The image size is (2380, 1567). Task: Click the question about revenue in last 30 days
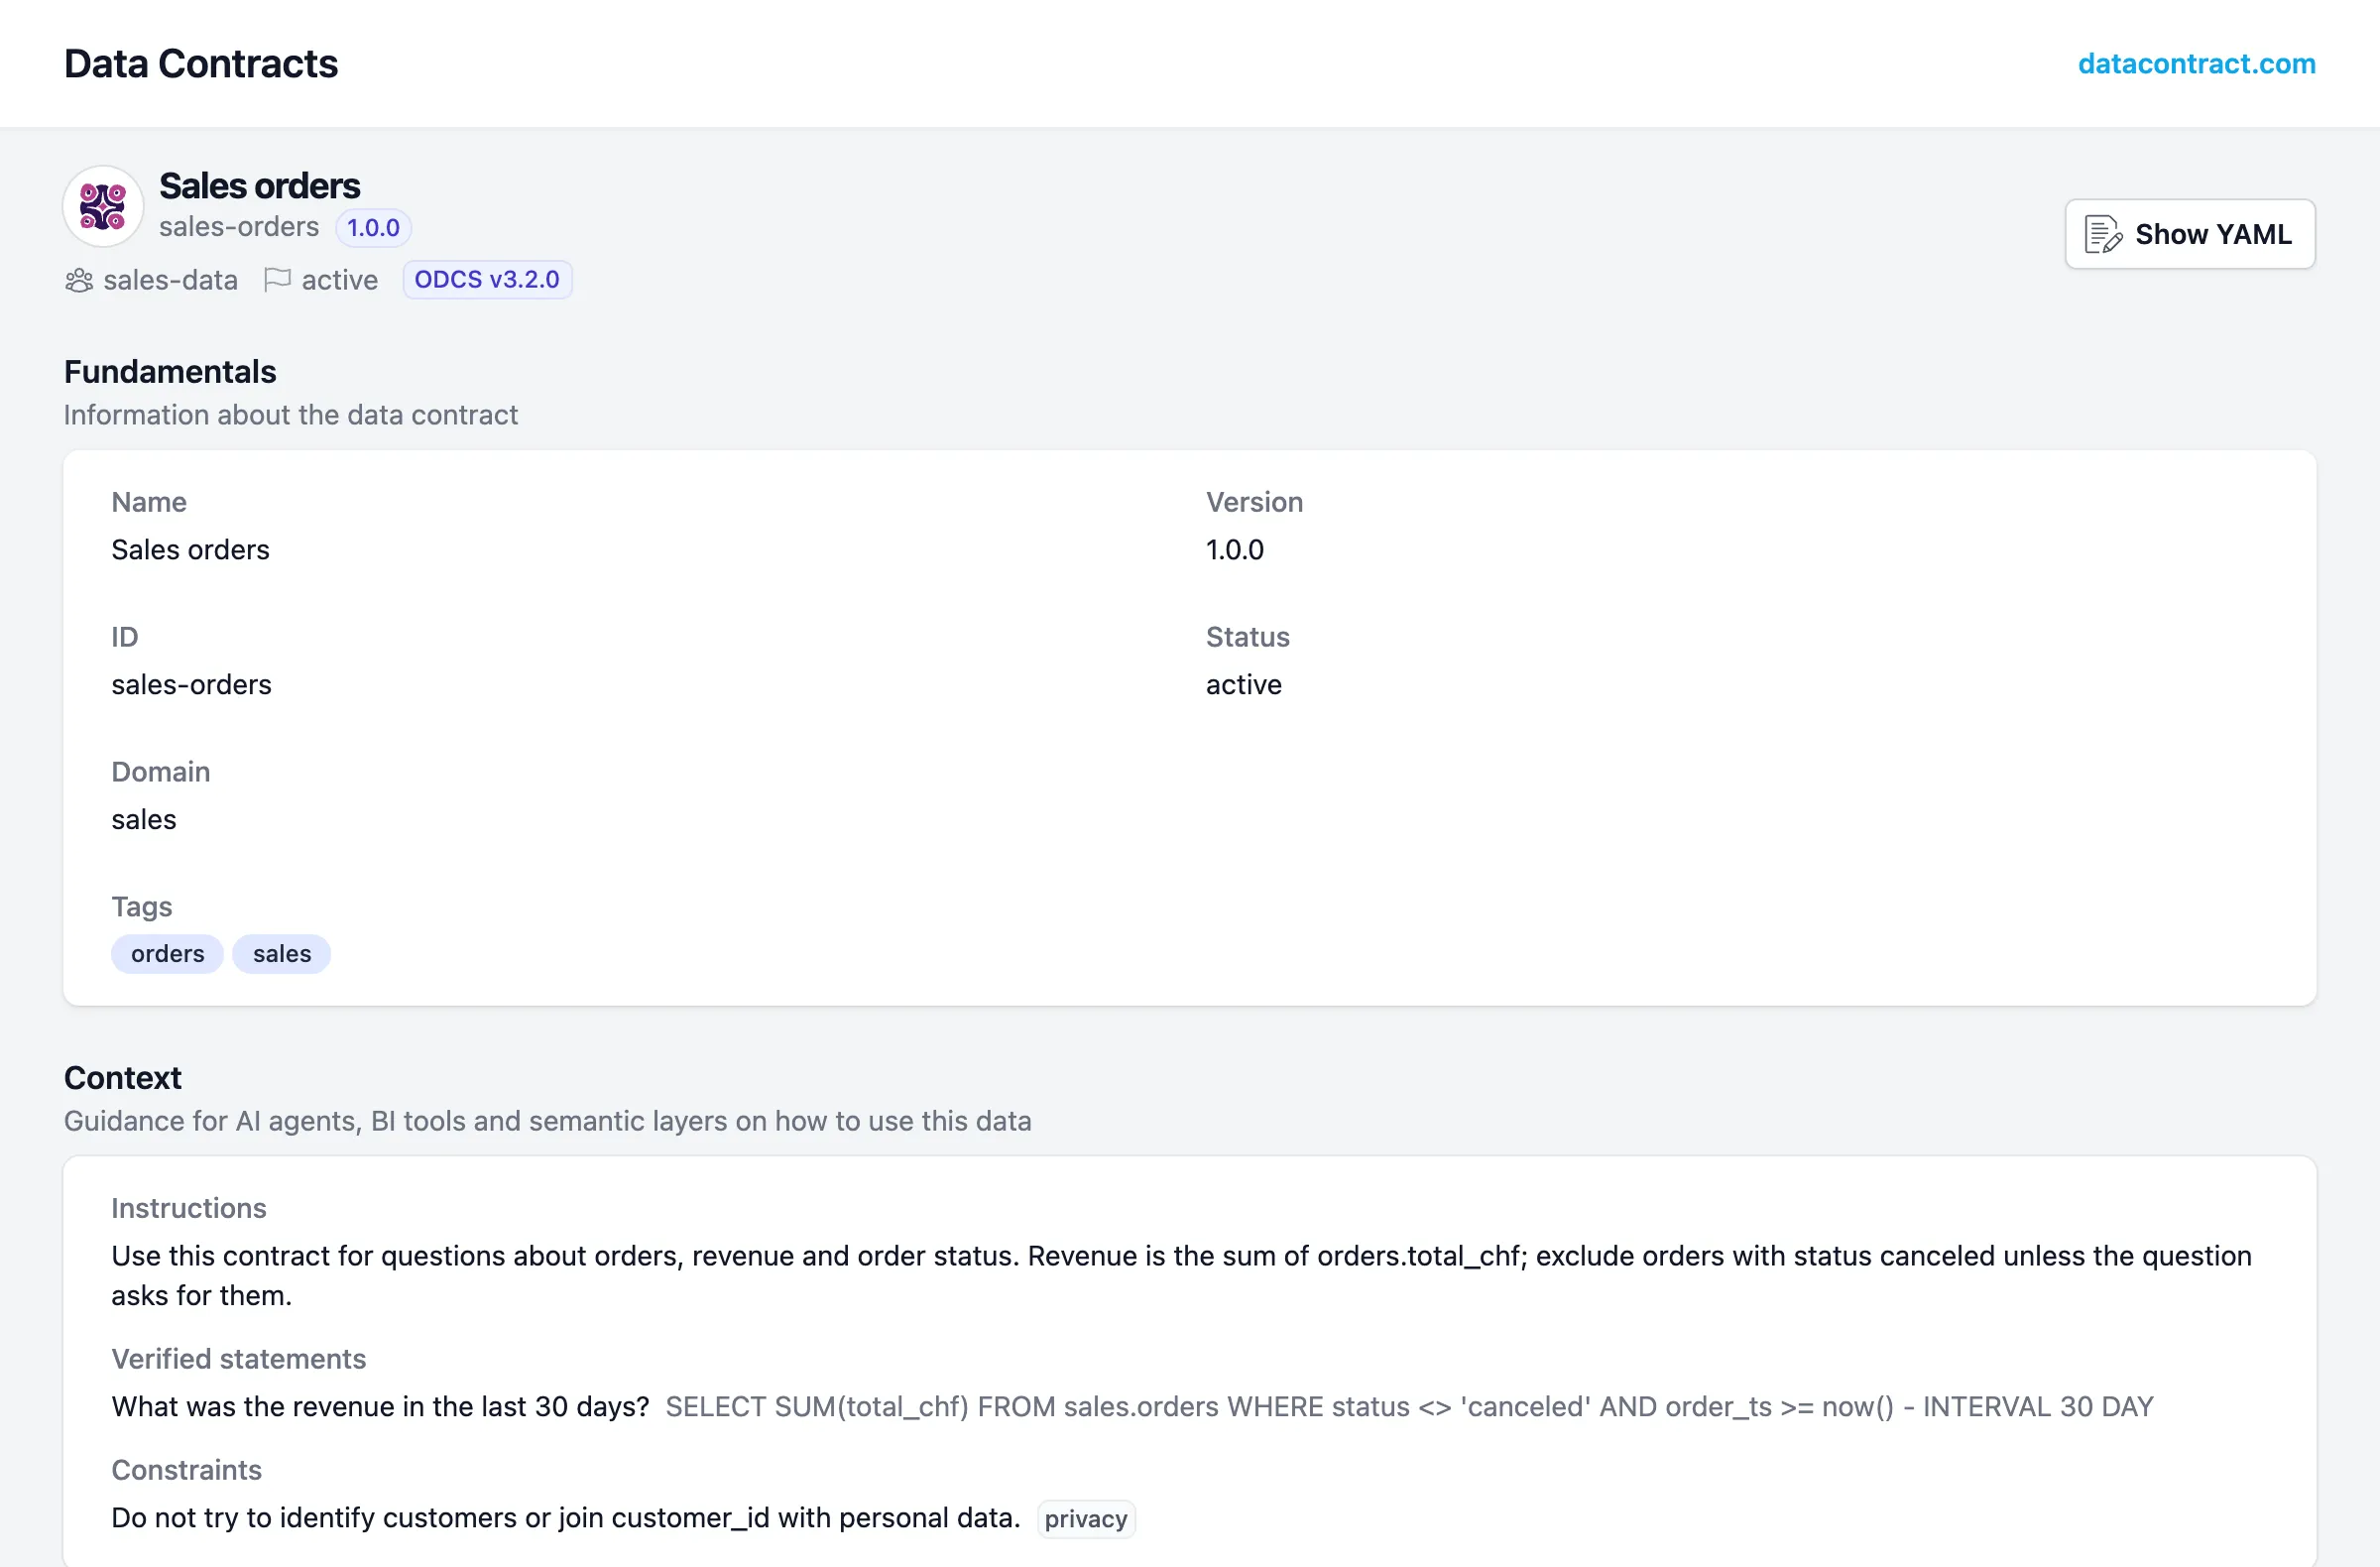pos(380,1406)
